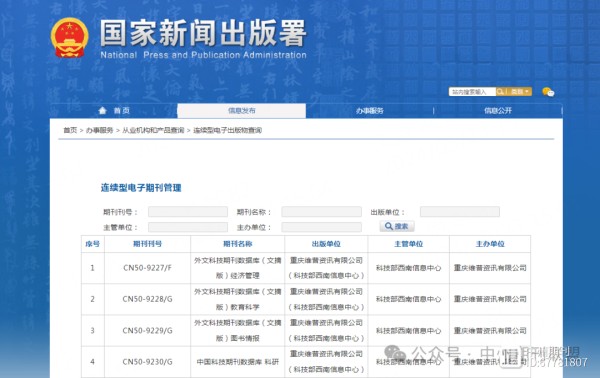Click journal name 中国科技期刊数据库 科研

point(238,362)
